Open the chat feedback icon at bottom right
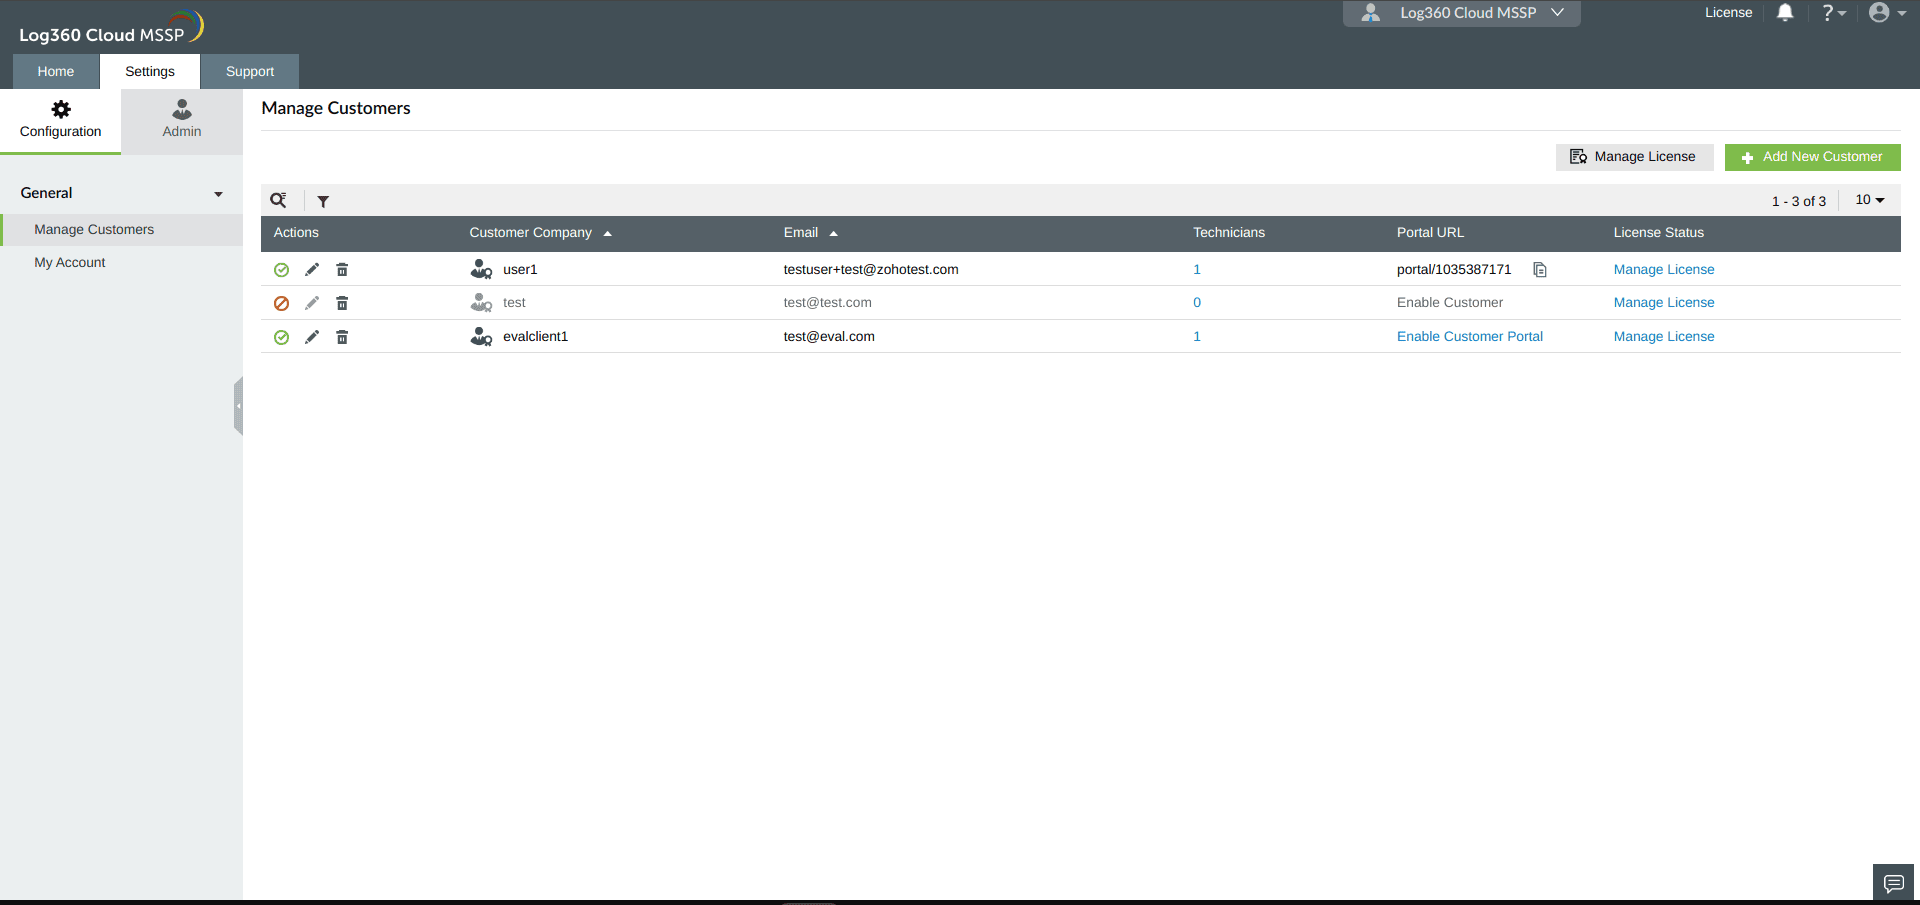 click(1893, 884)
